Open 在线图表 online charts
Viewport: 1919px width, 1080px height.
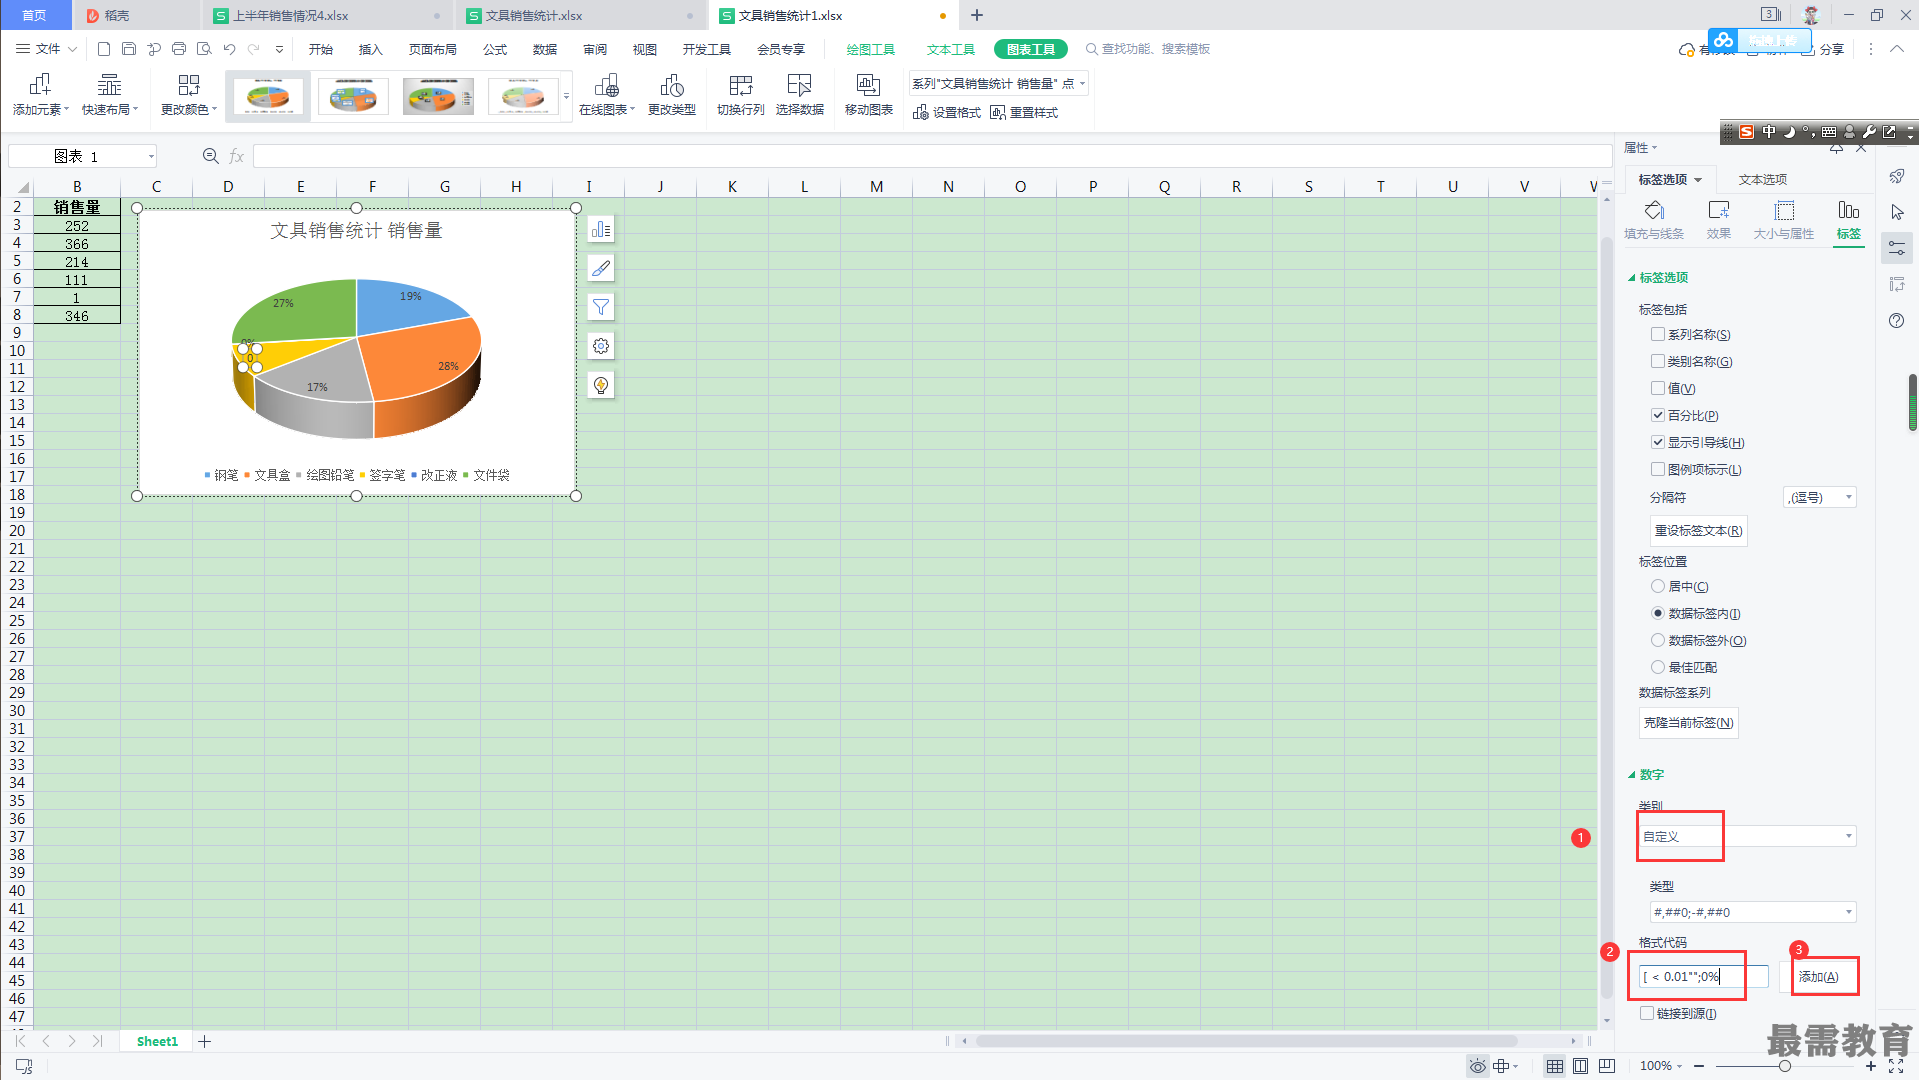(606, 95)
